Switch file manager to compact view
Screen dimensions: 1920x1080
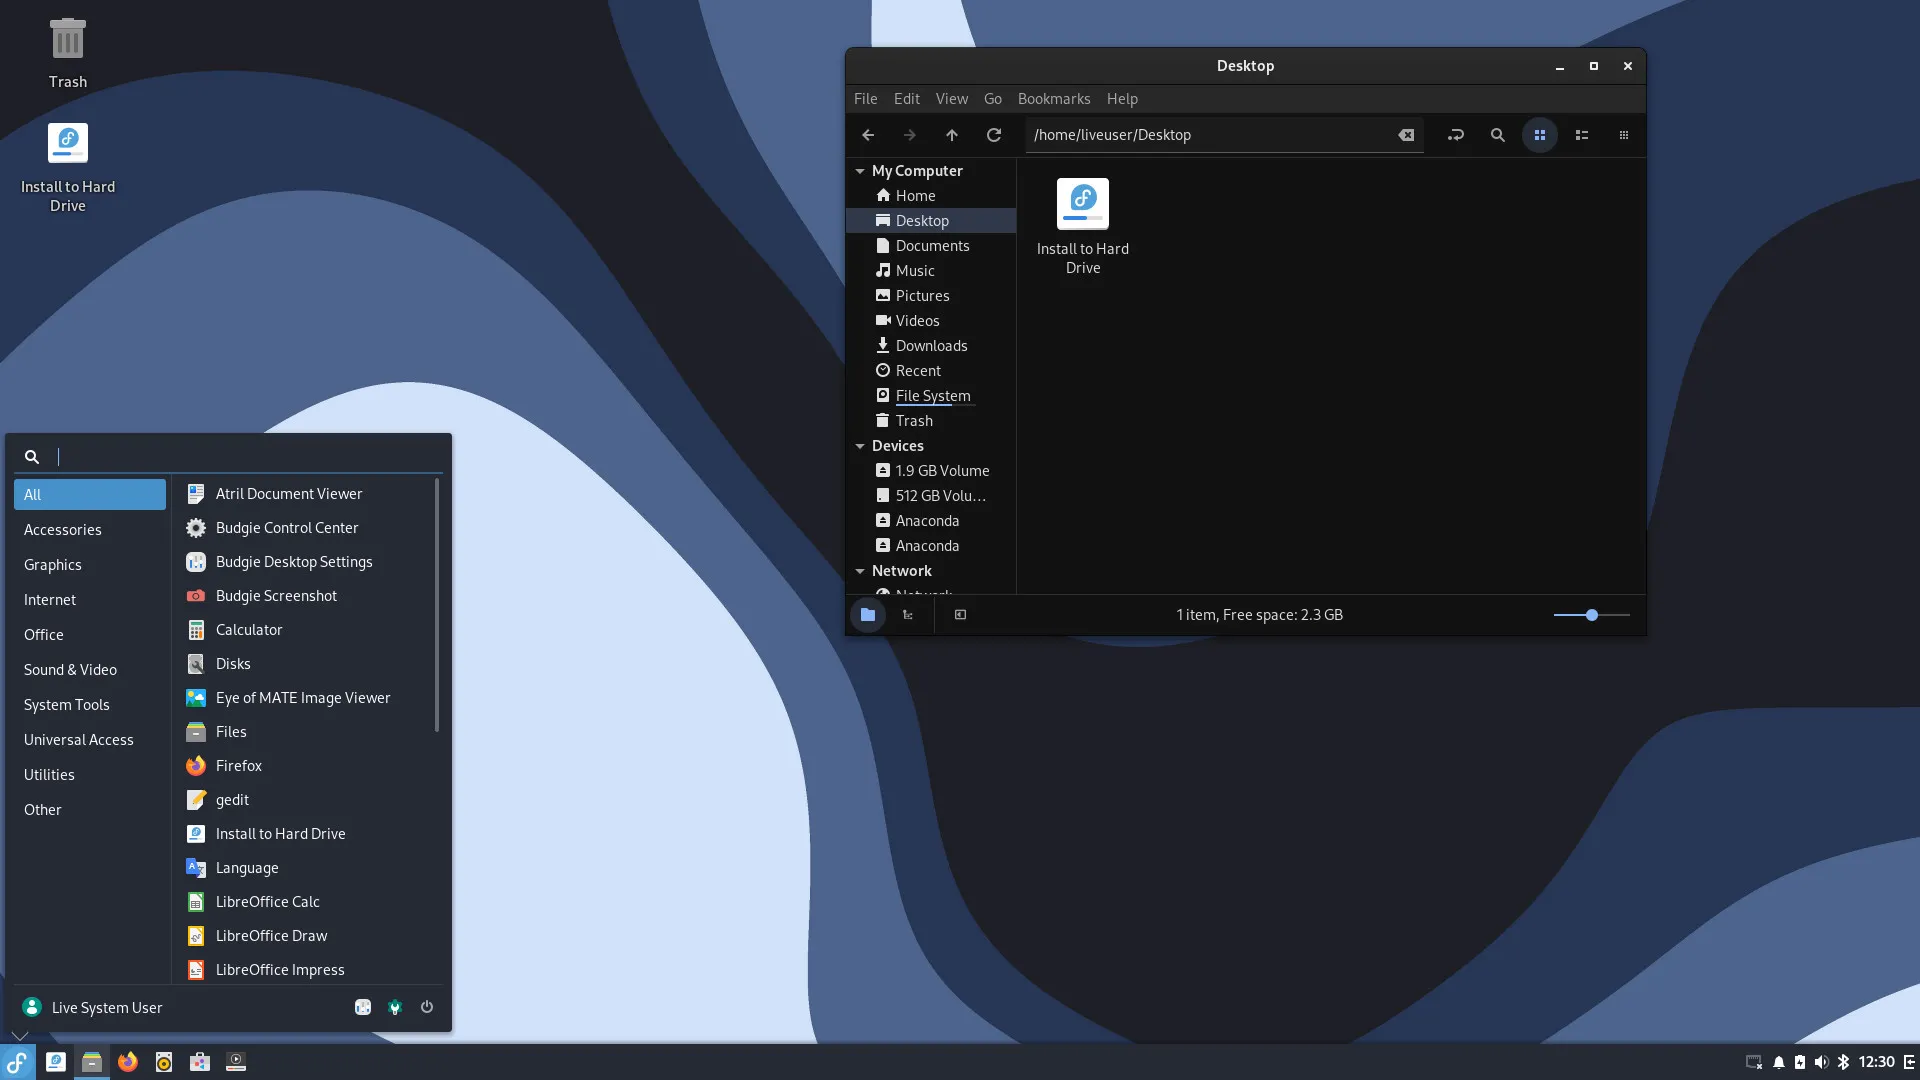(x=1623, y=135)
